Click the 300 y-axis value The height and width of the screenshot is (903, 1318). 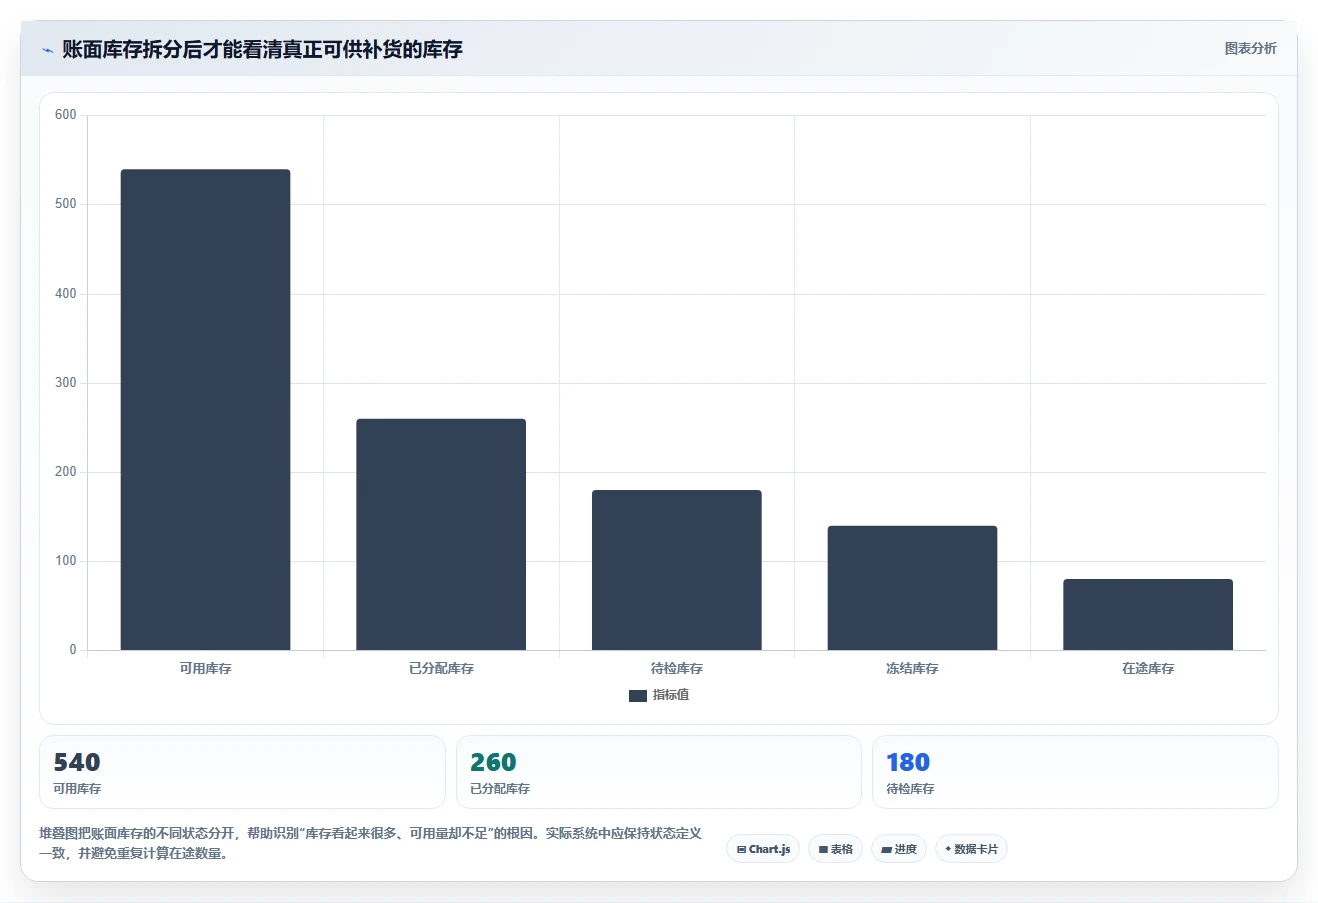(66, 383)
